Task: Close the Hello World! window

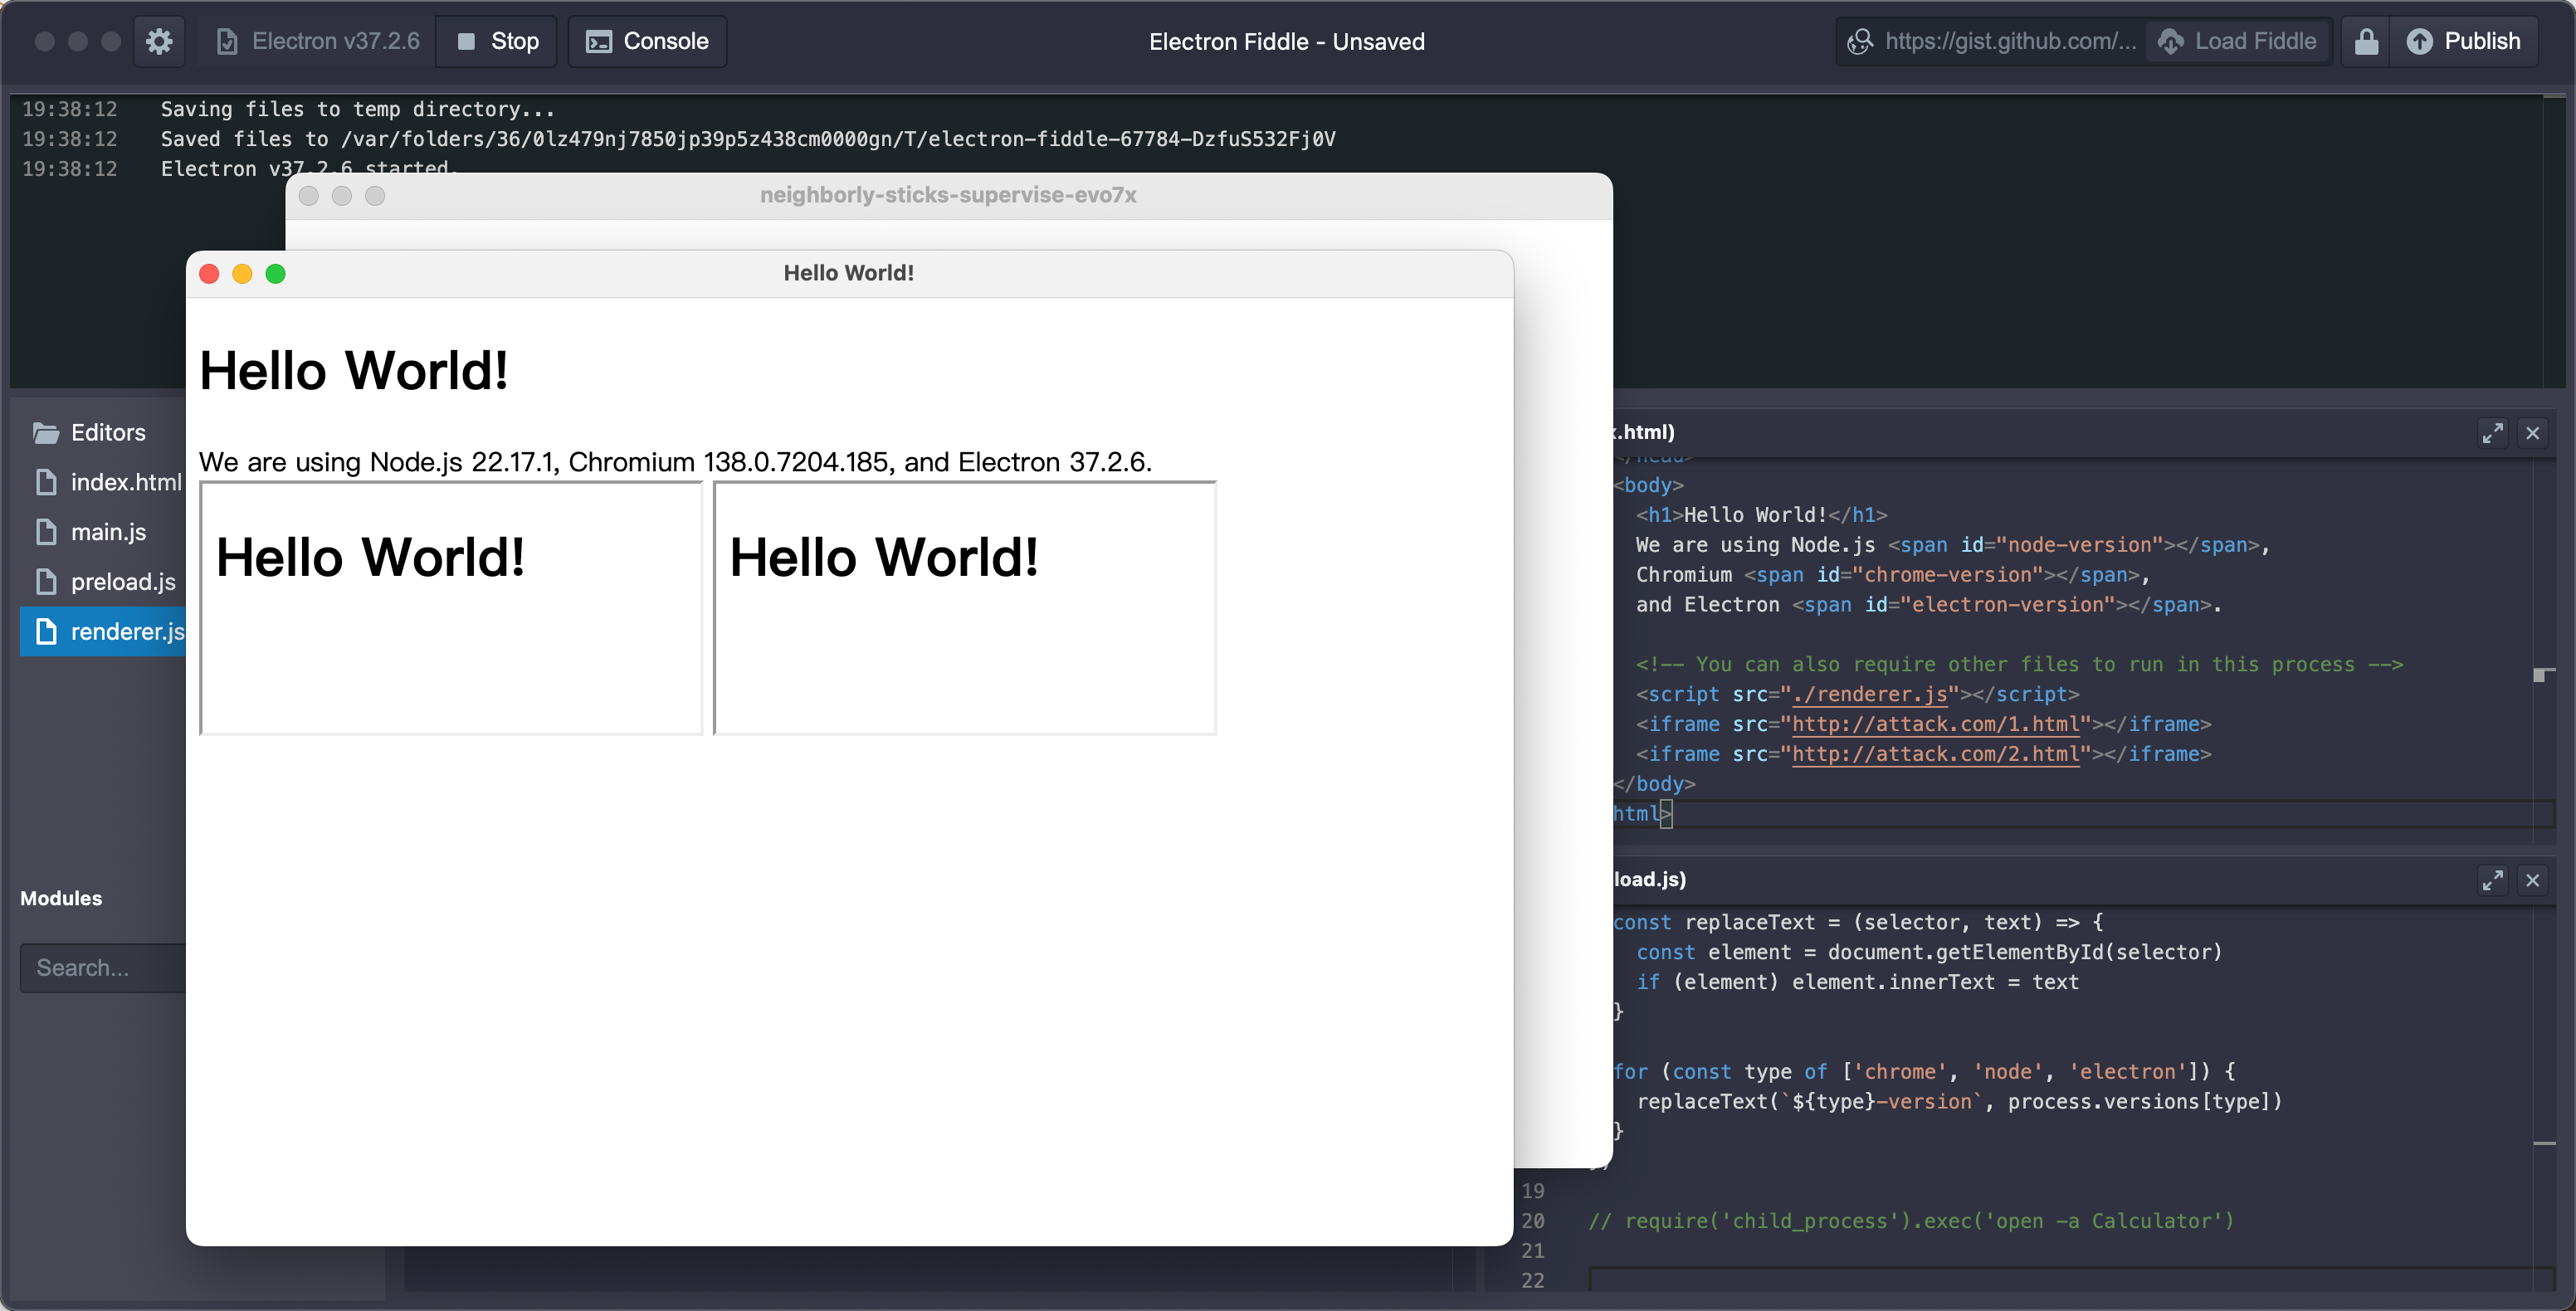Action: (209, 274)
